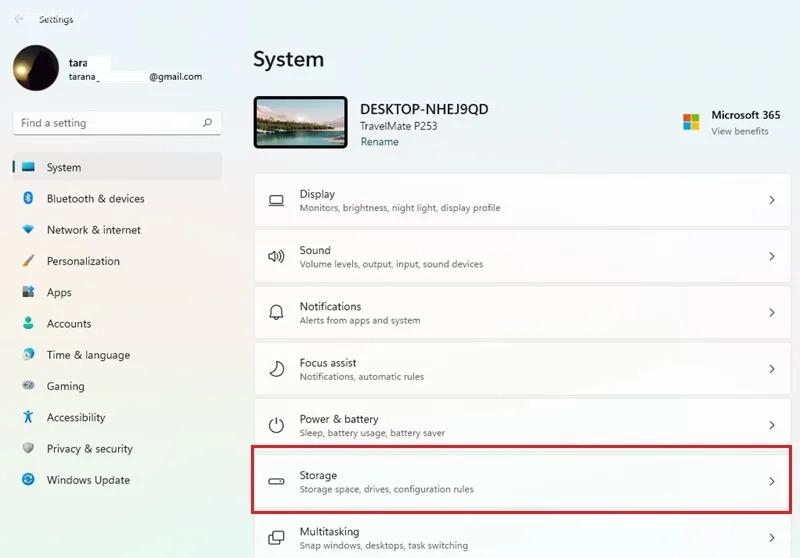Click the Find a setting search field
Viewport: 800px width, 558px height.
pos(117,123)
